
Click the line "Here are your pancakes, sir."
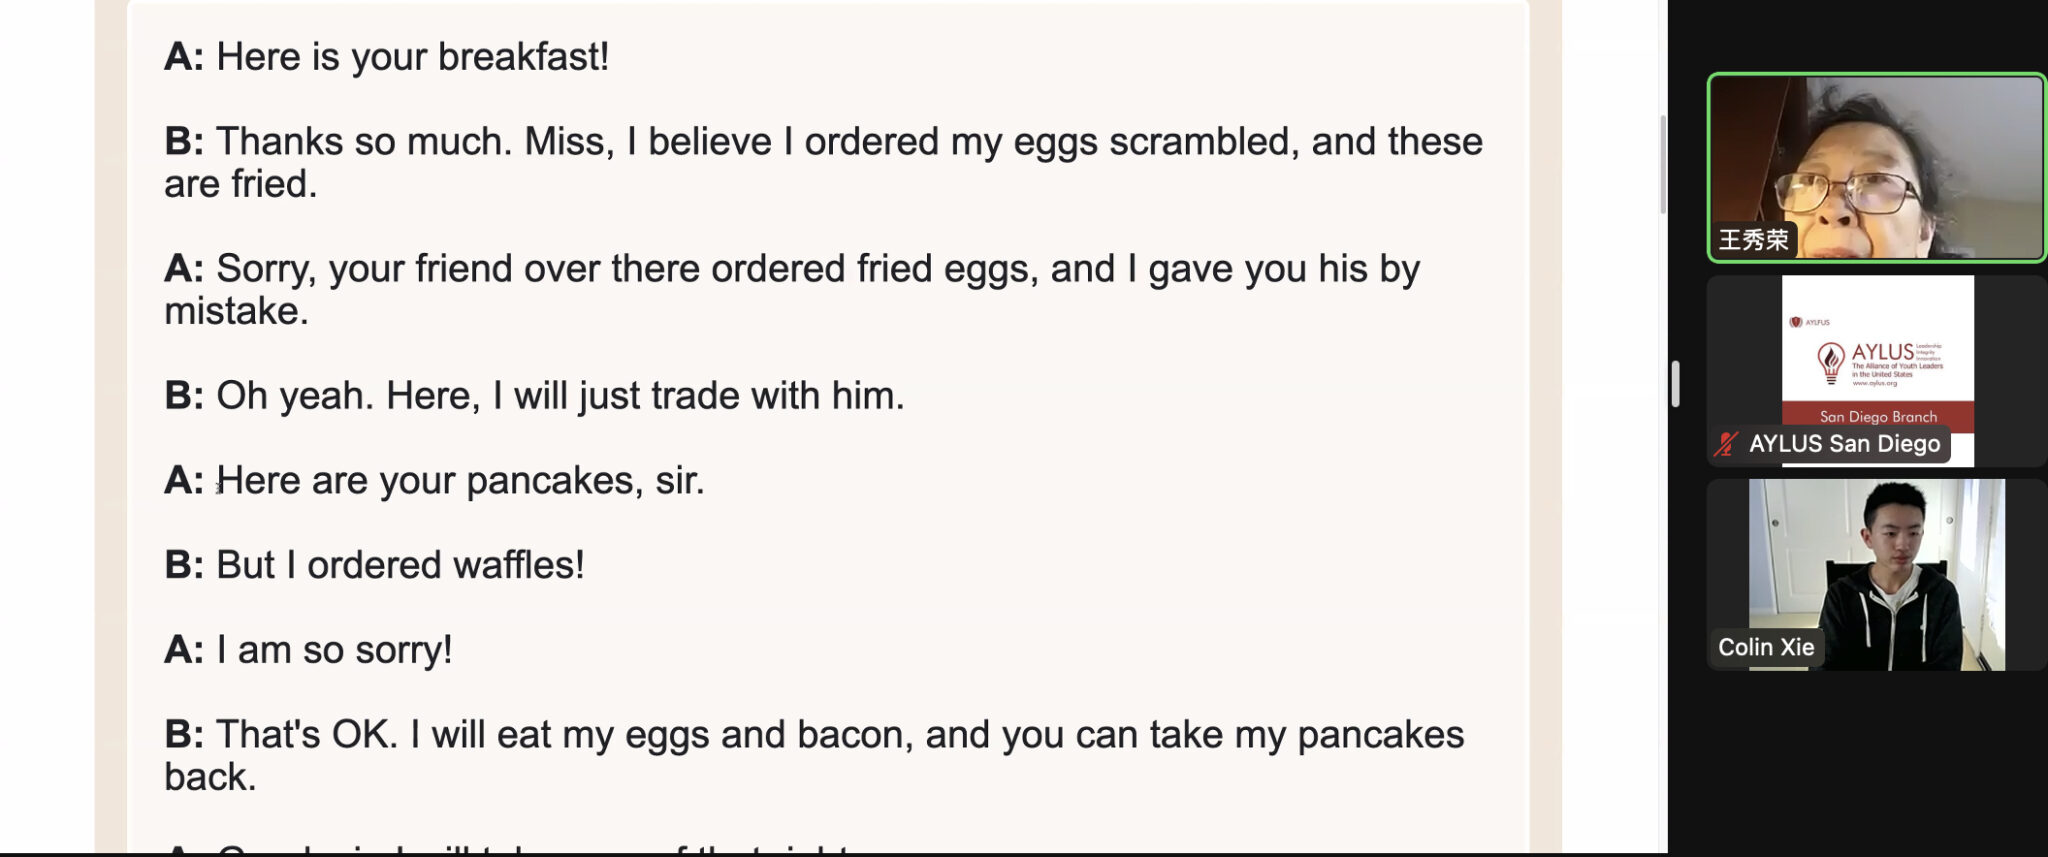tap(460, 481)
